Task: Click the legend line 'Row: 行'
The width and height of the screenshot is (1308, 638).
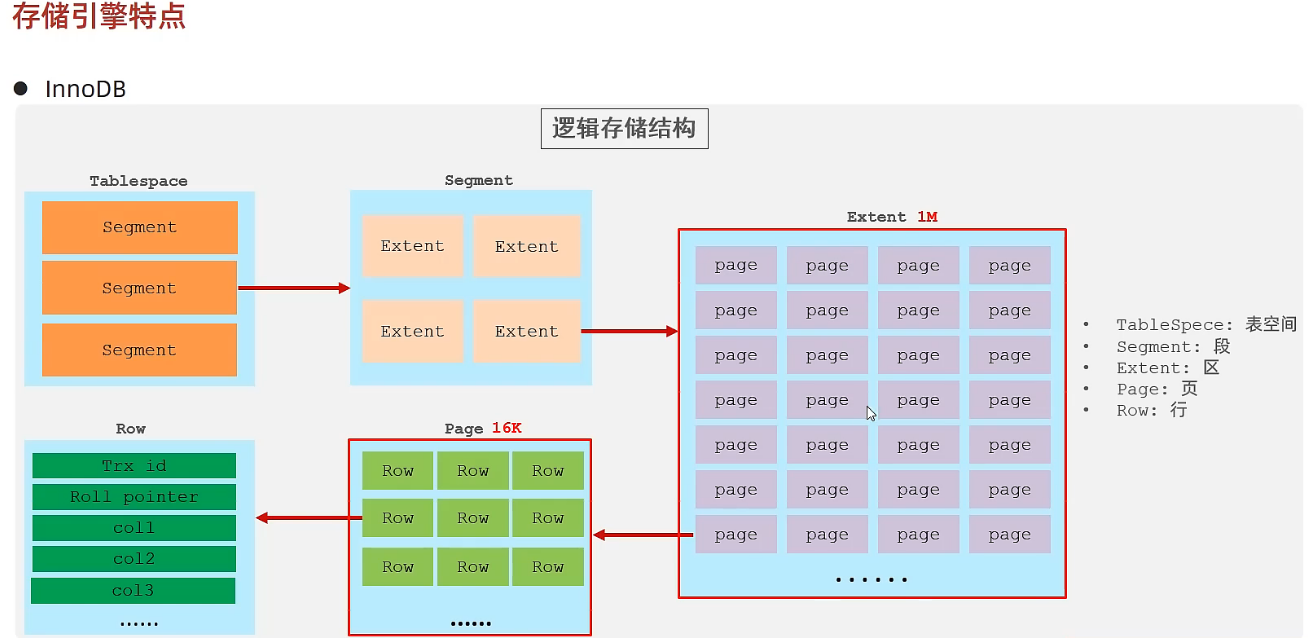Action: click(1152, 410)
